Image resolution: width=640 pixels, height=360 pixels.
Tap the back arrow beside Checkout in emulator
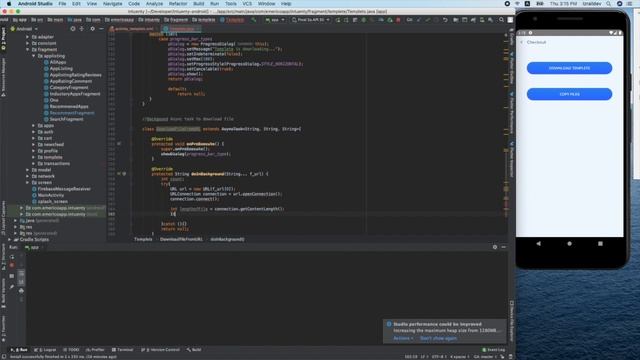click(521, 42)
